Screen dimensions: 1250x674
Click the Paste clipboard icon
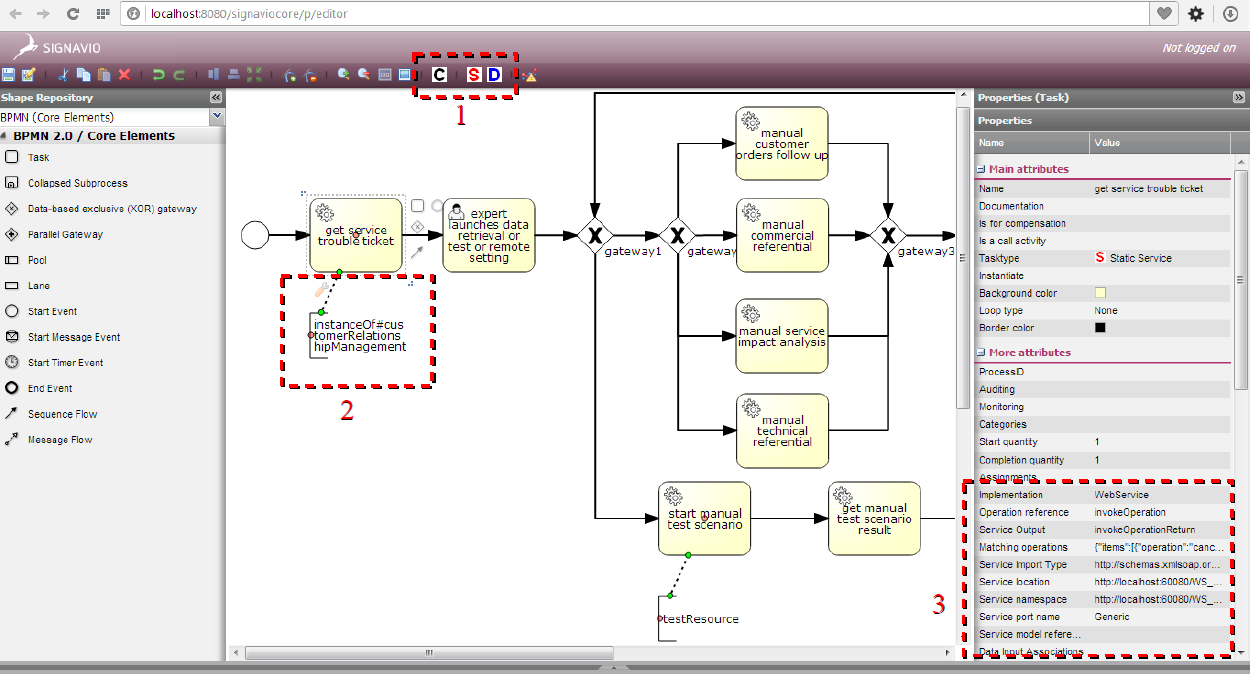(104, 75)
